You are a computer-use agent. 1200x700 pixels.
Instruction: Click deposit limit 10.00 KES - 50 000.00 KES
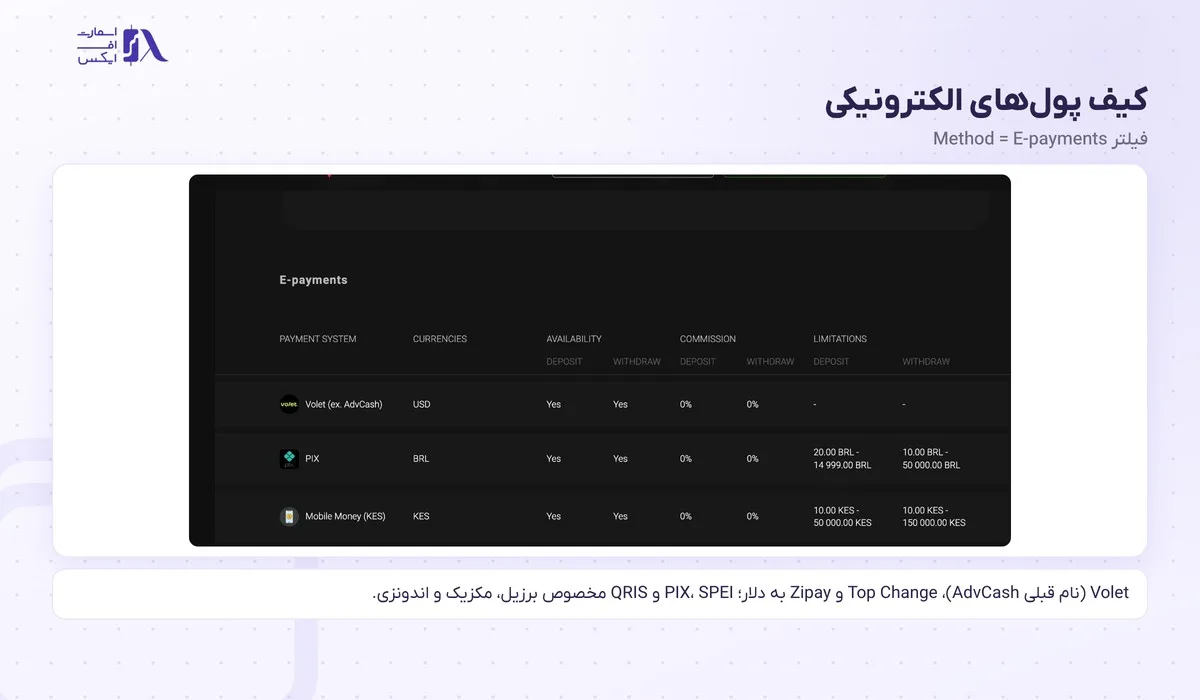coord(842,517)
